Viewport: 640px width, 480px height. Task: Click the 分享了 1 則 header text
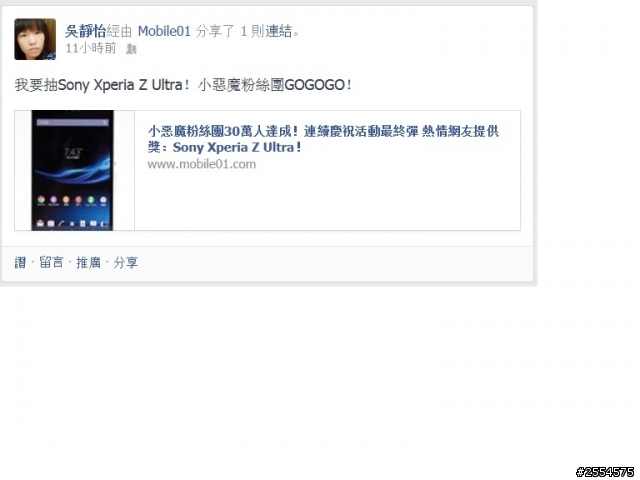(x=229, y=31)
